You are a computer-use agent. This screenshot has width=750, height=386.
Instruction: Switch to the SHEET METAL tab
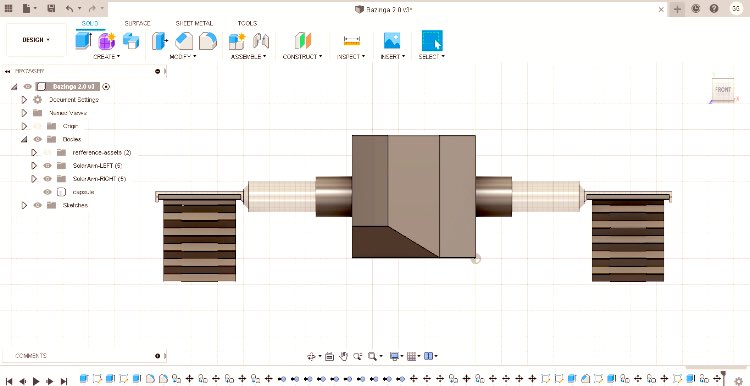194,23
